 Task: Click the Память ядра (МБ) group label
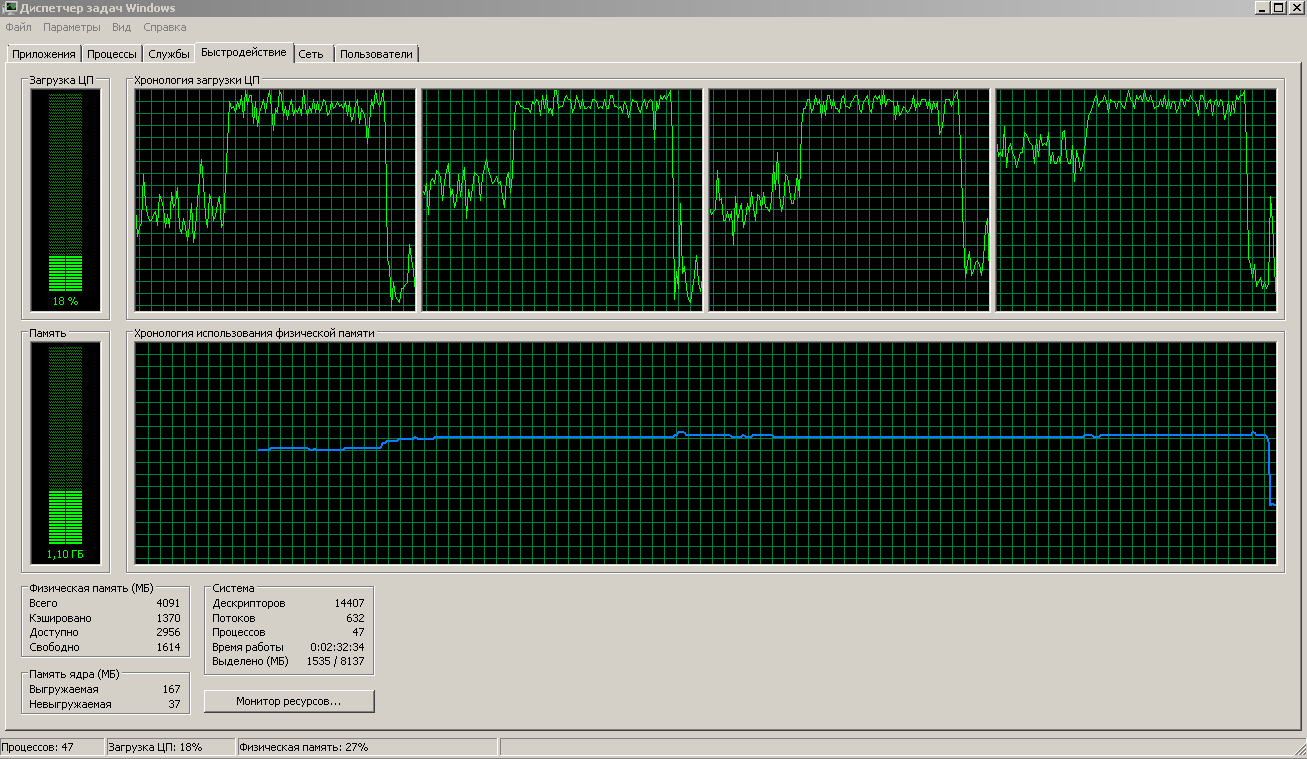[x=74, y=674]
